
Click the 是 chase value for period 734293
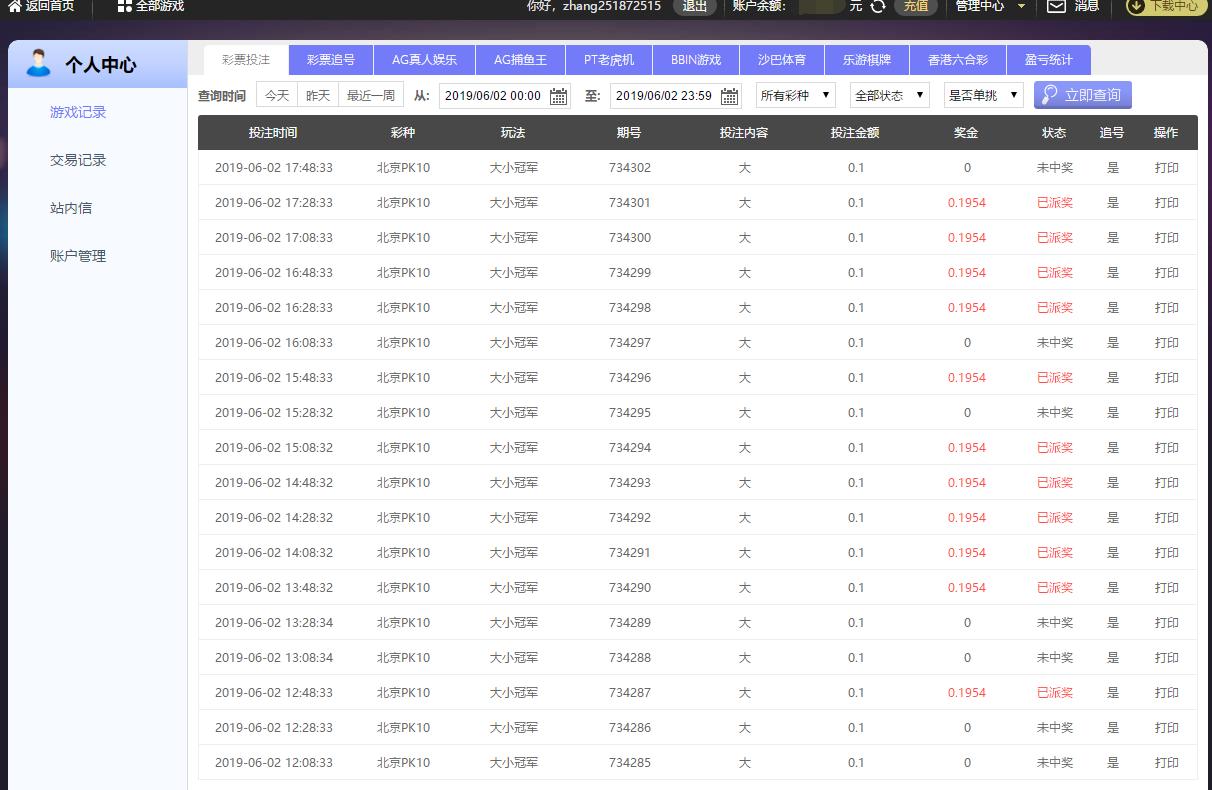[1113, 483]
